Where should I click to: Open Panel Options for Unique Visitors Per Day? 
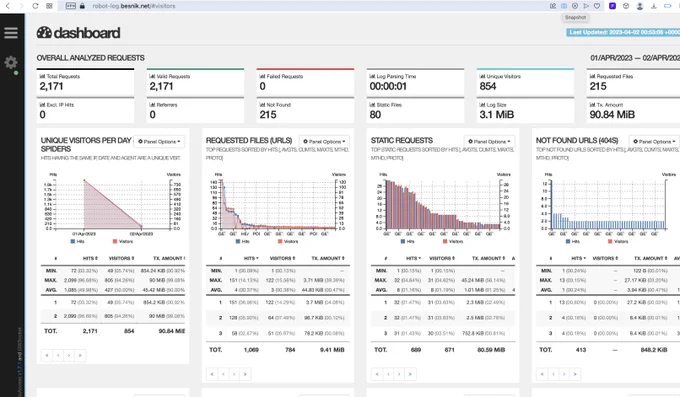click(x=159, y=141)
